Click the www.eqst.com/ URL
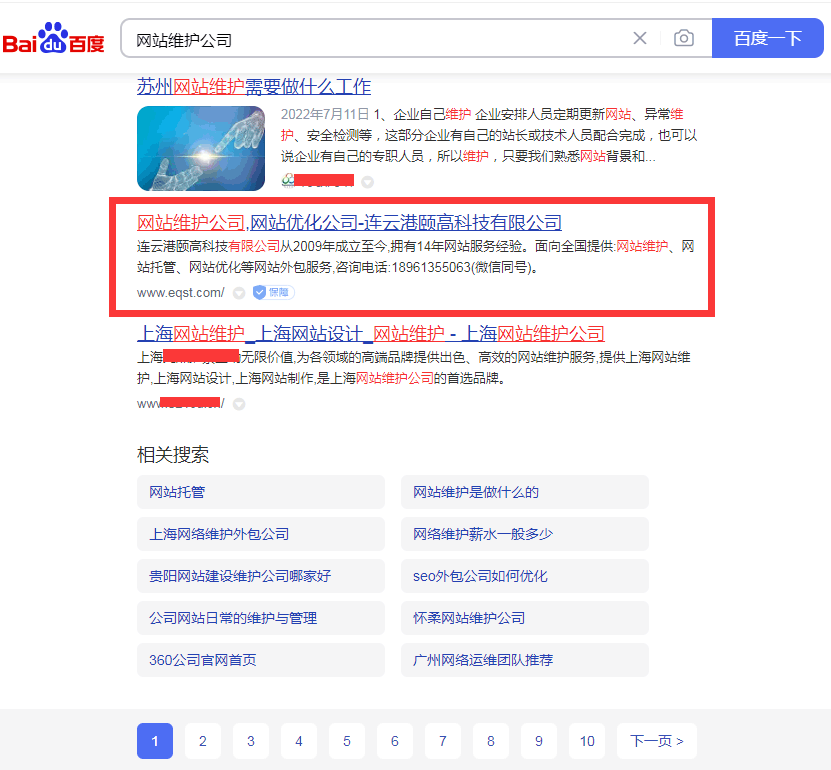 click(x=181, y=293)
